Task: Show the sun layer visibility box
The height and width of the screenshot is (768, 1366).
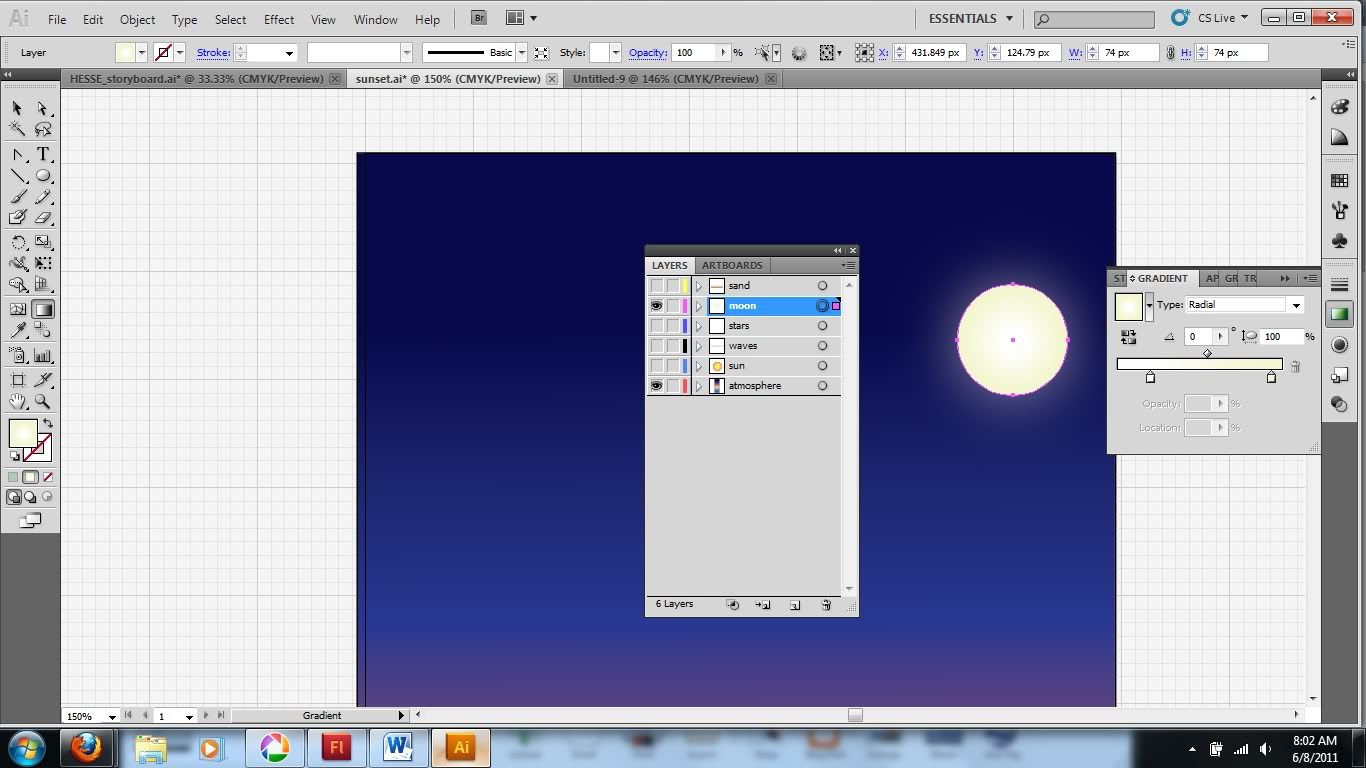Action: point(657,366)
